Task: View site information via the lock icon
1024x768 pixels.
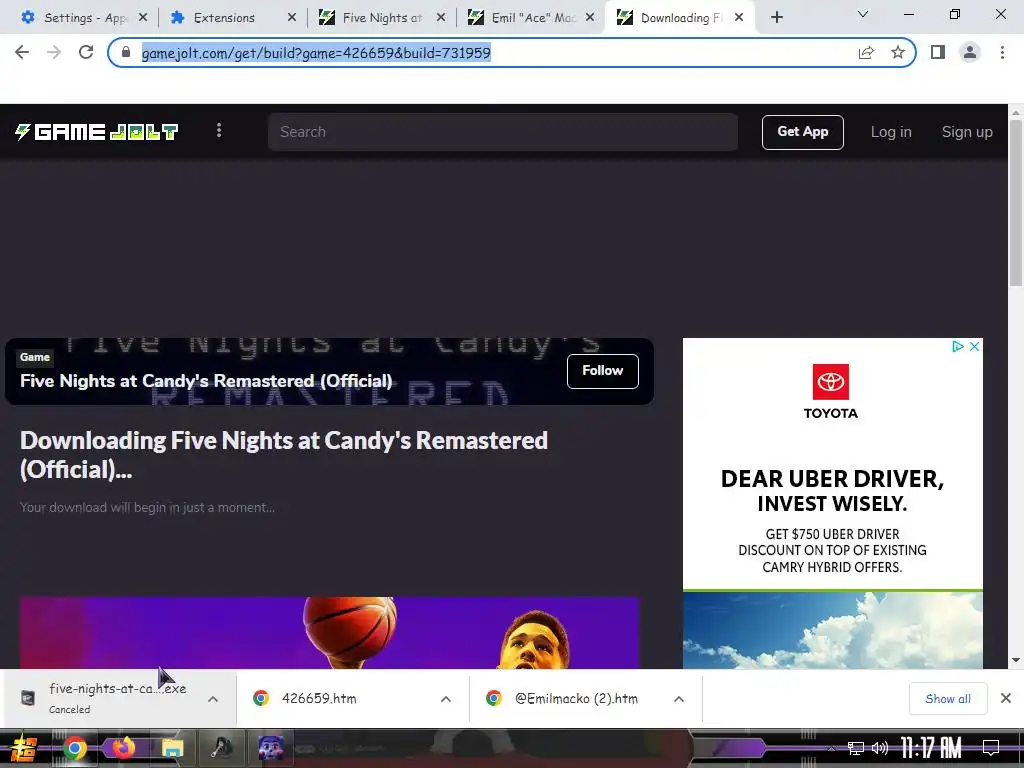Action: pyautogui.click(x=126, y=52)
